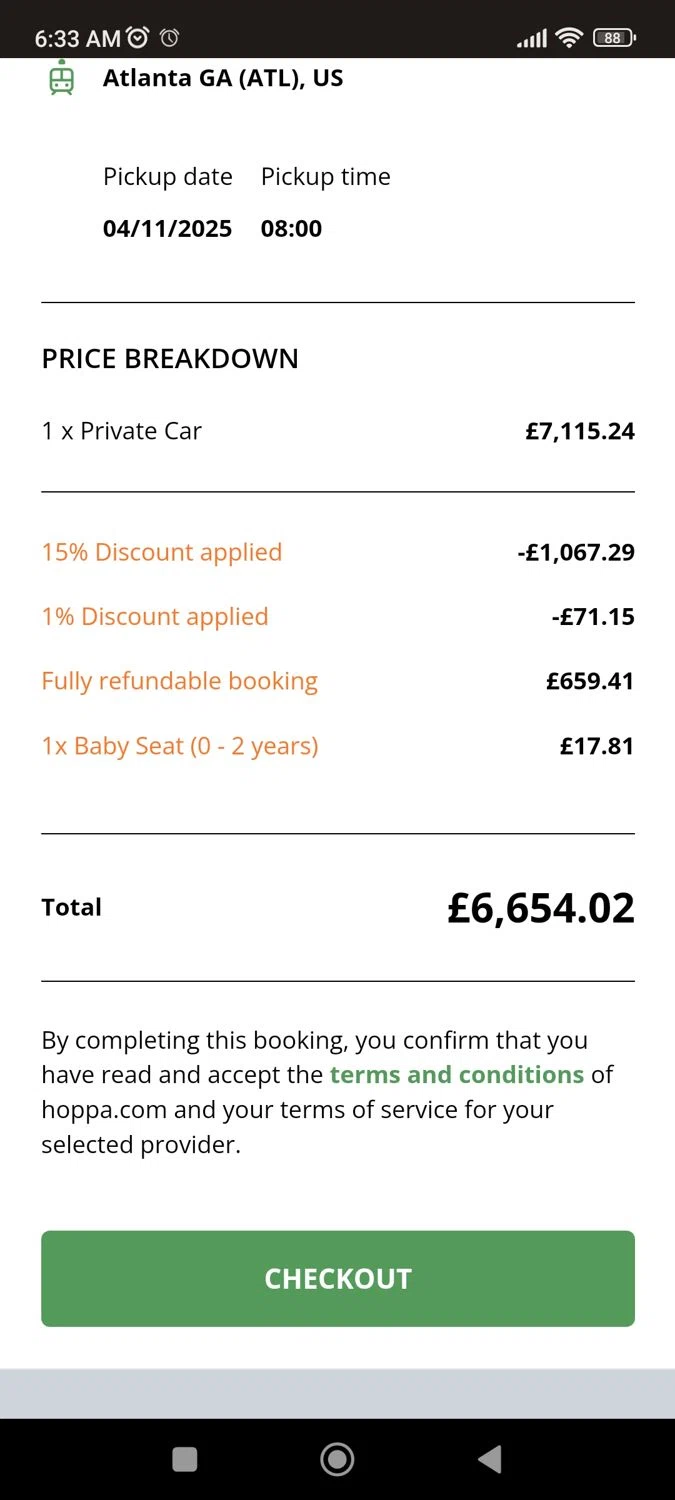Screen dimensions: 675x1500
Task: Tap the pickup time 08:00
Action: pos(291,228)
